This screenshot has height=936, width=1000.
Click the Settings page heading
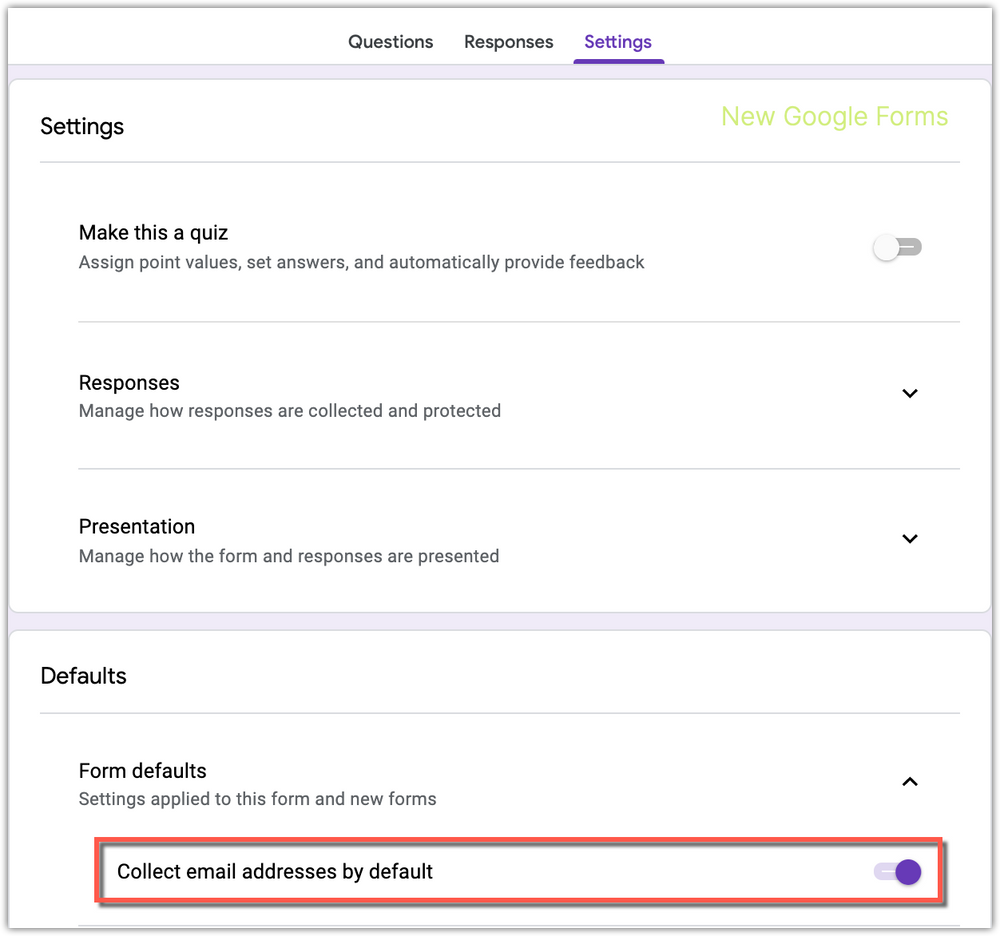(x=81, y=127)
